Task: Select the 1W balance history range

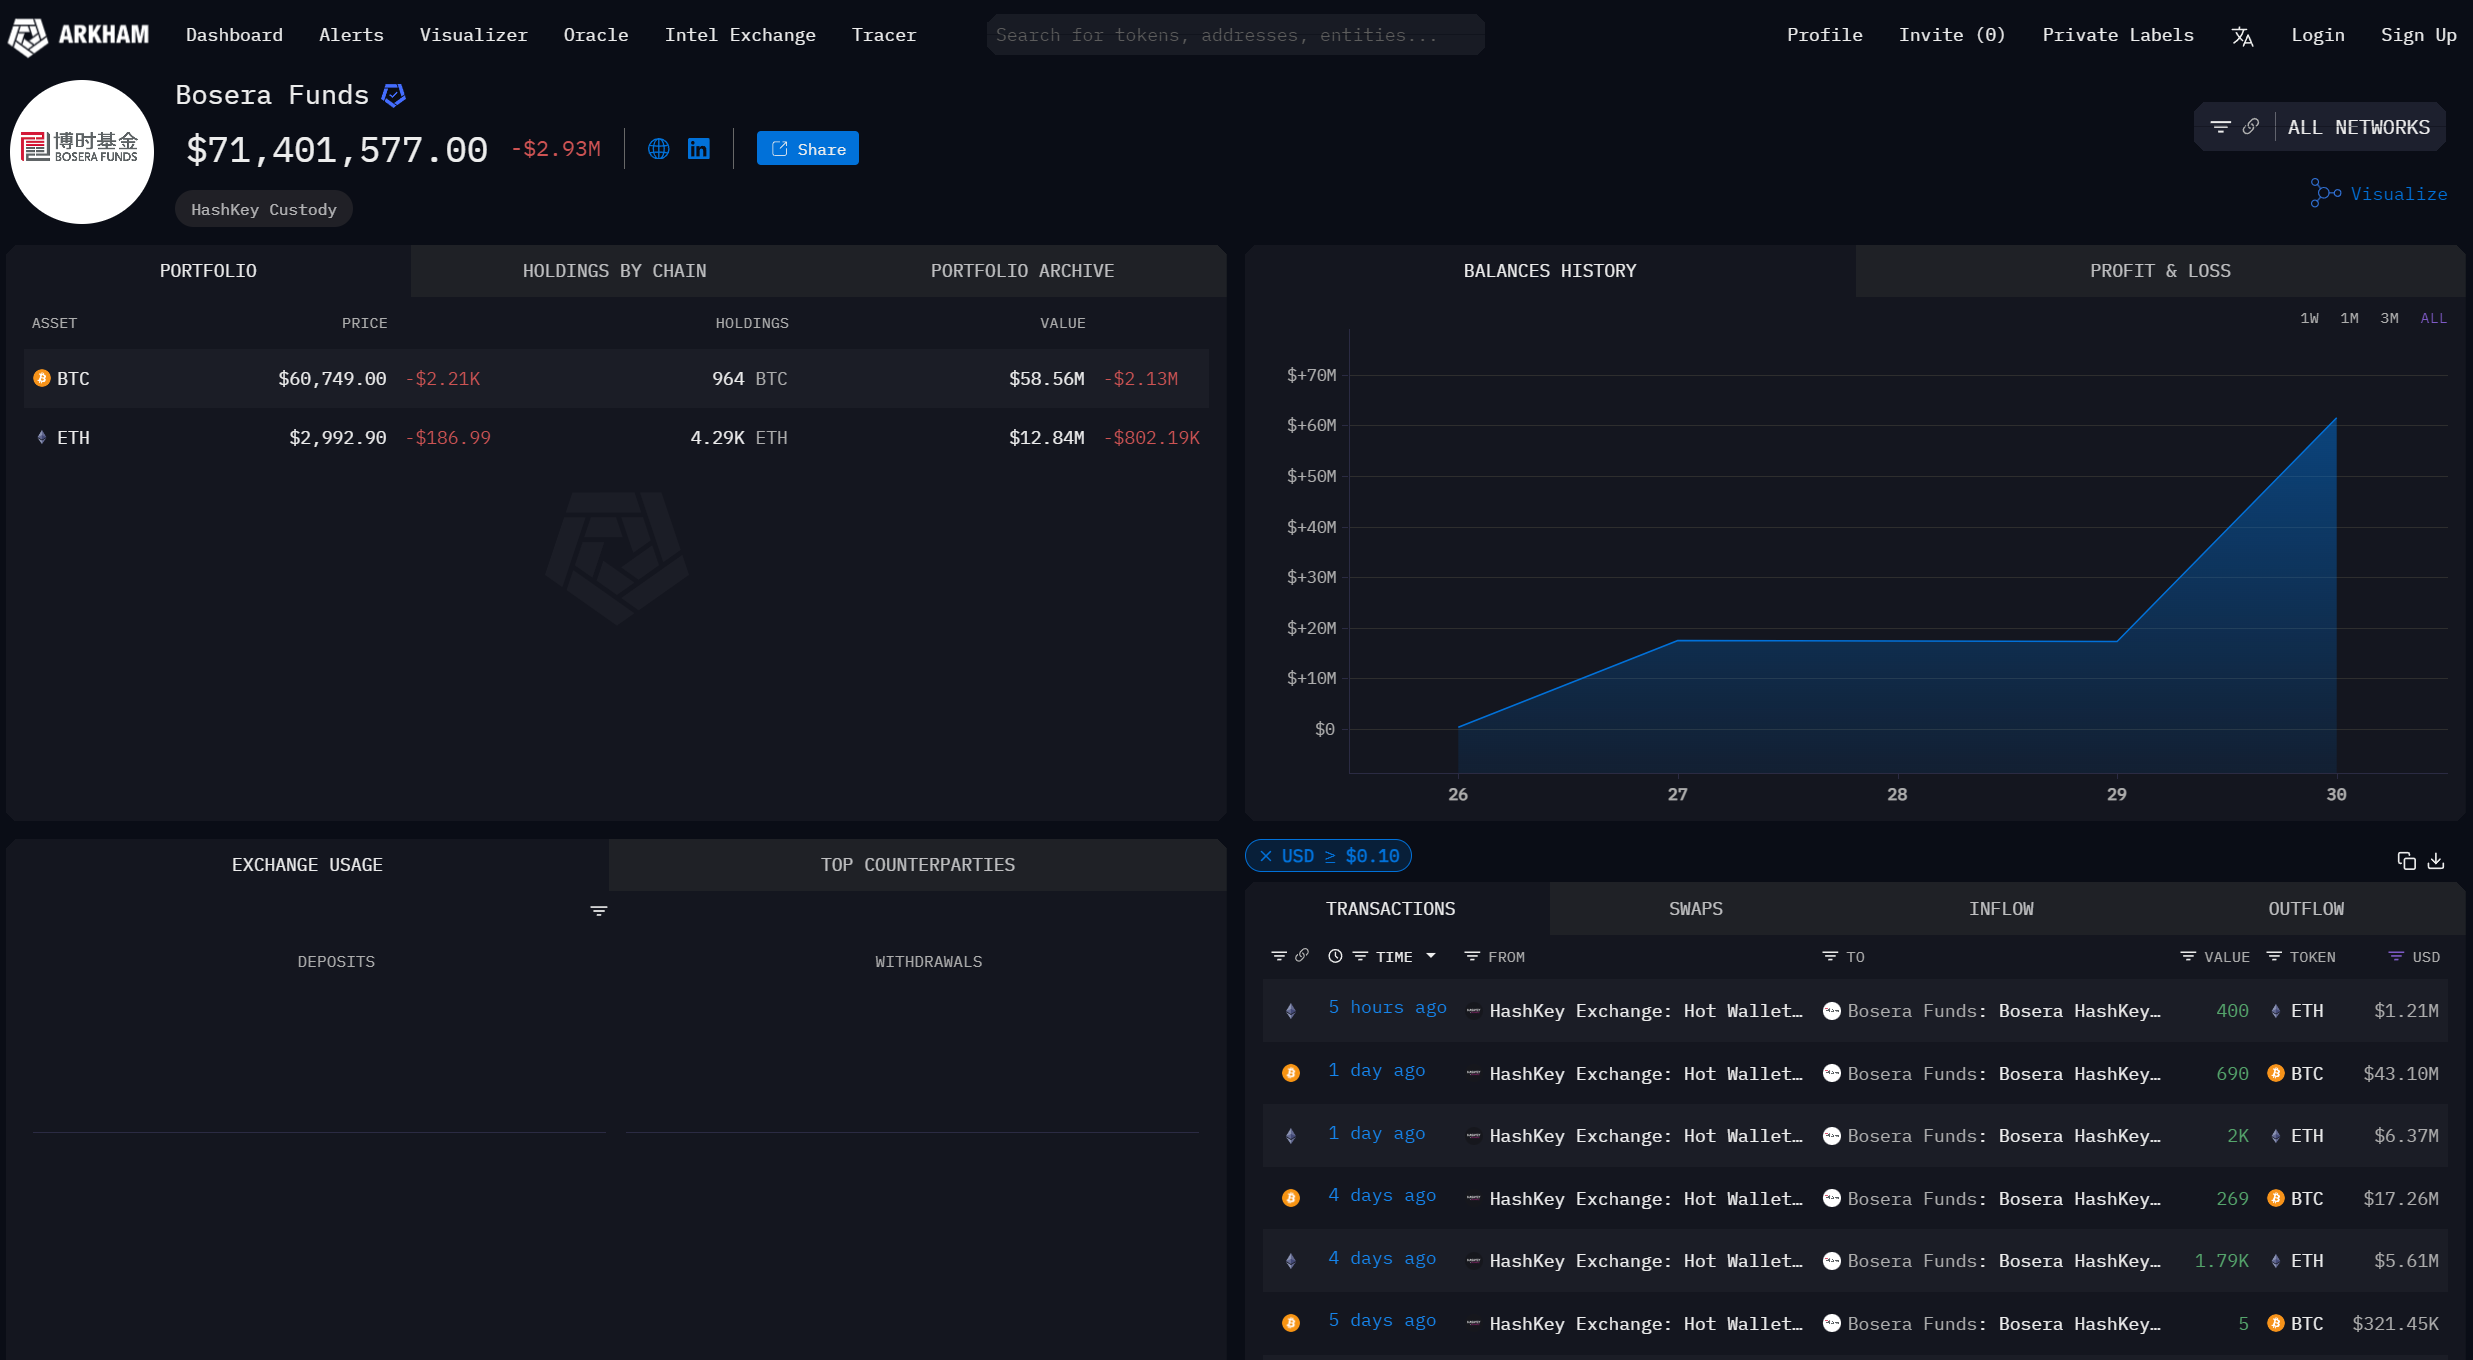Action: coord(2309,318)
